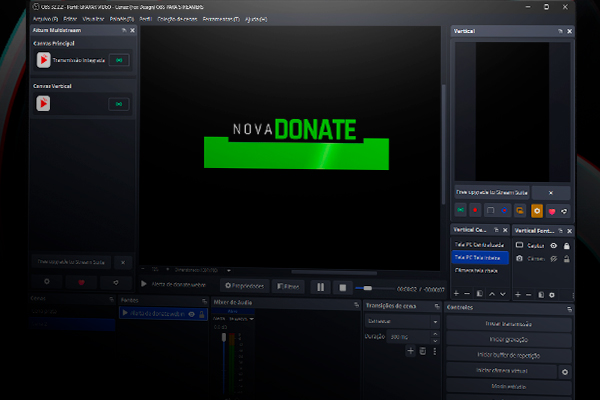Click the green stream icon in Vertical toolbar
The height and width of the screenshot is (400, 600).
pos(461,210)
